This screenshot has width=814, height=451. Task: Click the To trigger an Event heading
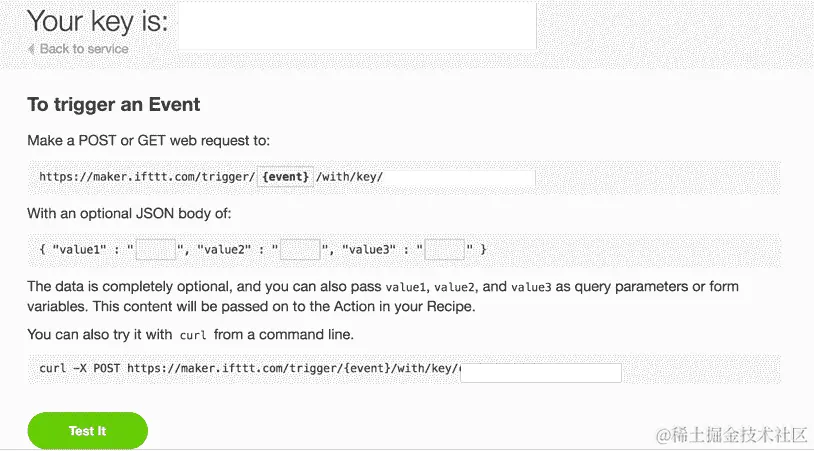pyautogui.click(x=114, y=104)
